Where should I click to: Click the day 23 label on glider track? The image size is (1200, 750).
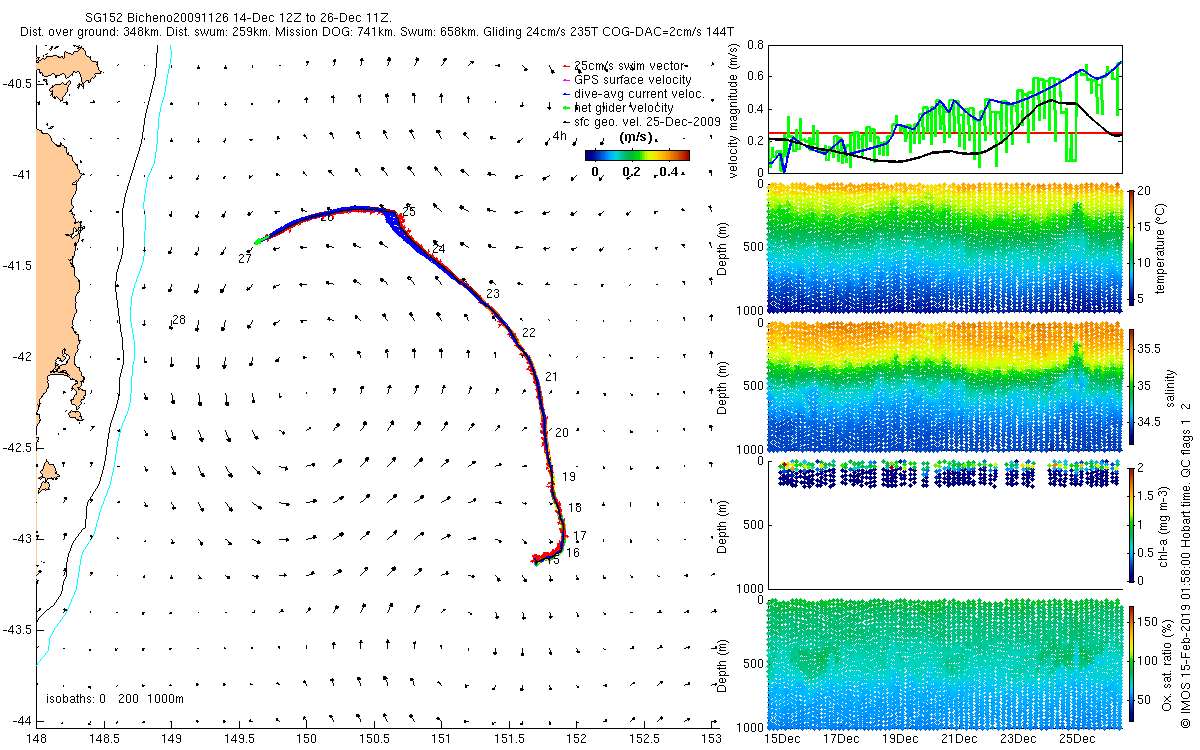pos(492,294)
